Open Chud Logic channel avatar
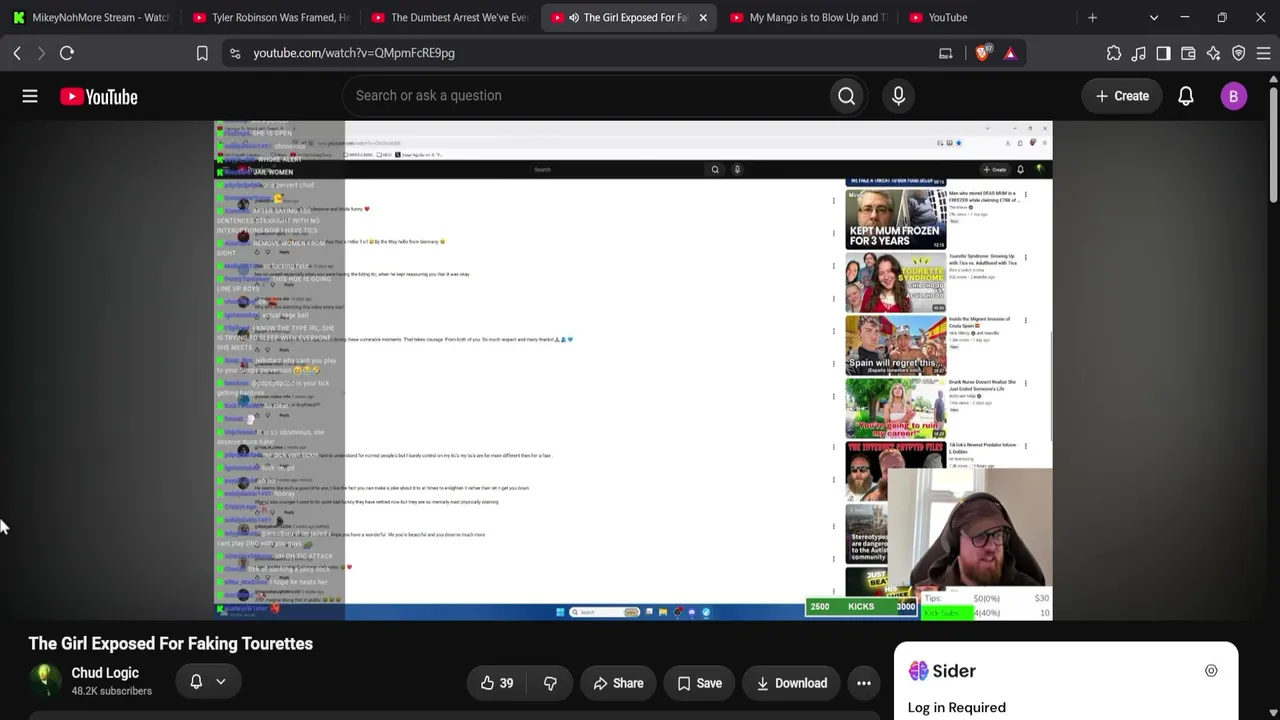The height and width of the screenshot is (720, 1280). click(45, 681)
